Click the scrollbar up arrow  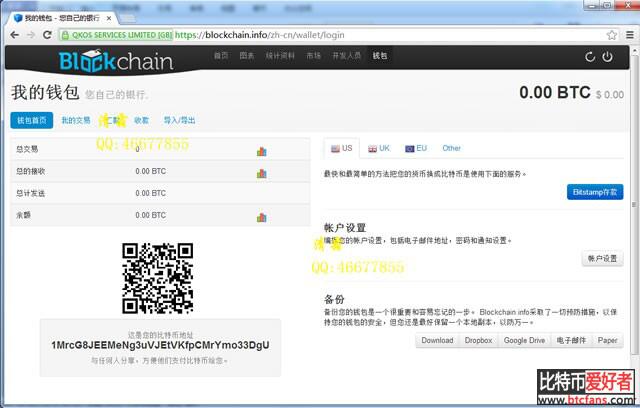635,51
